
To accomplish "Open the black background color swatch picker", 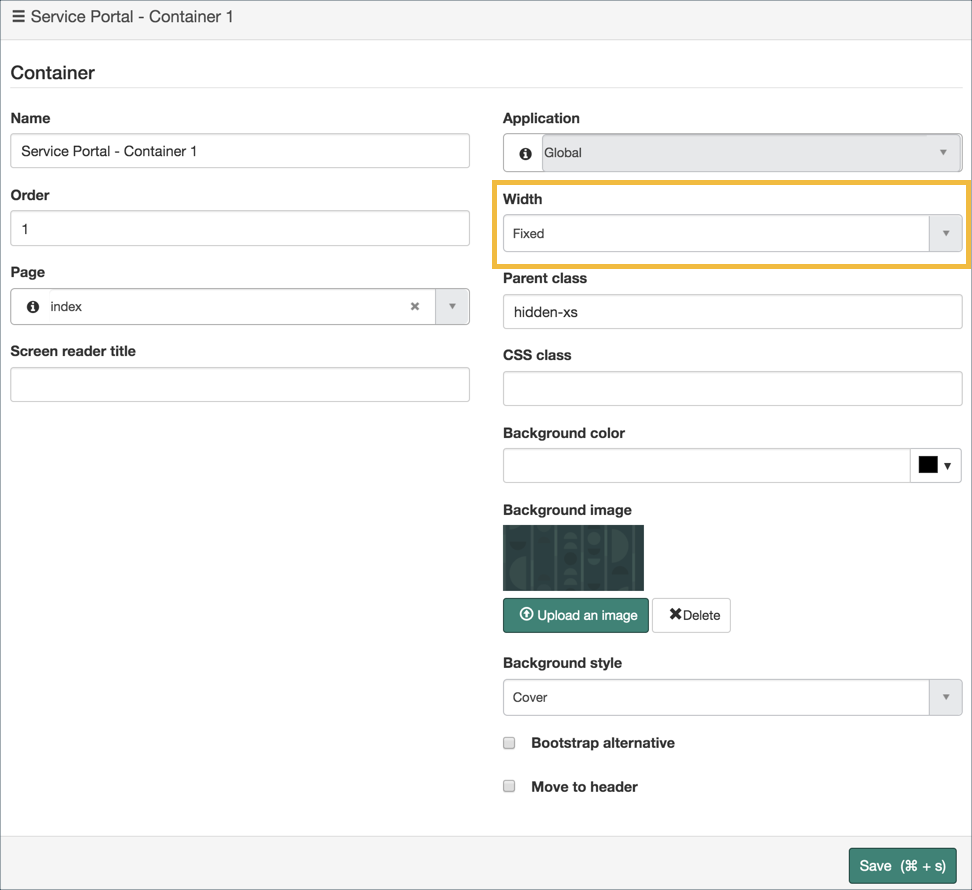I will pyautogui.click(x=935, y=465).
